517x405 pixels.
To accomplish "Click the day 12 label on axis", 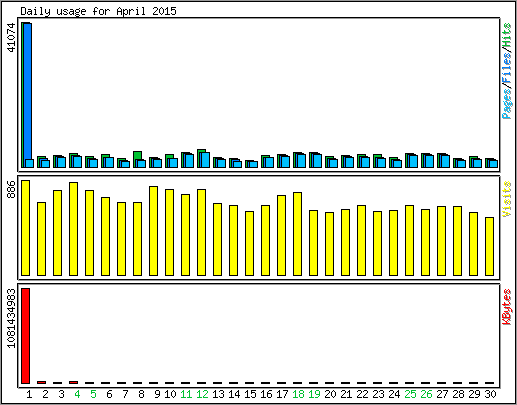I will (x=202, y=394).
